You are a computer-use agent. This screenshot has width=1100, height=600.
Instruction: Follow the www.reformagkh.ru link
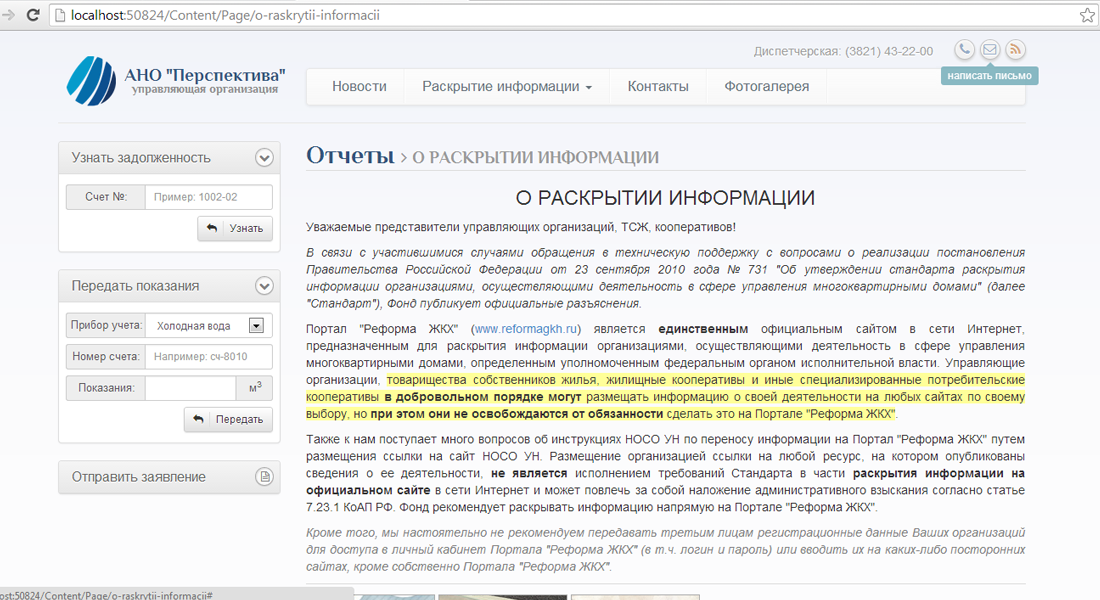click(526, 328)
